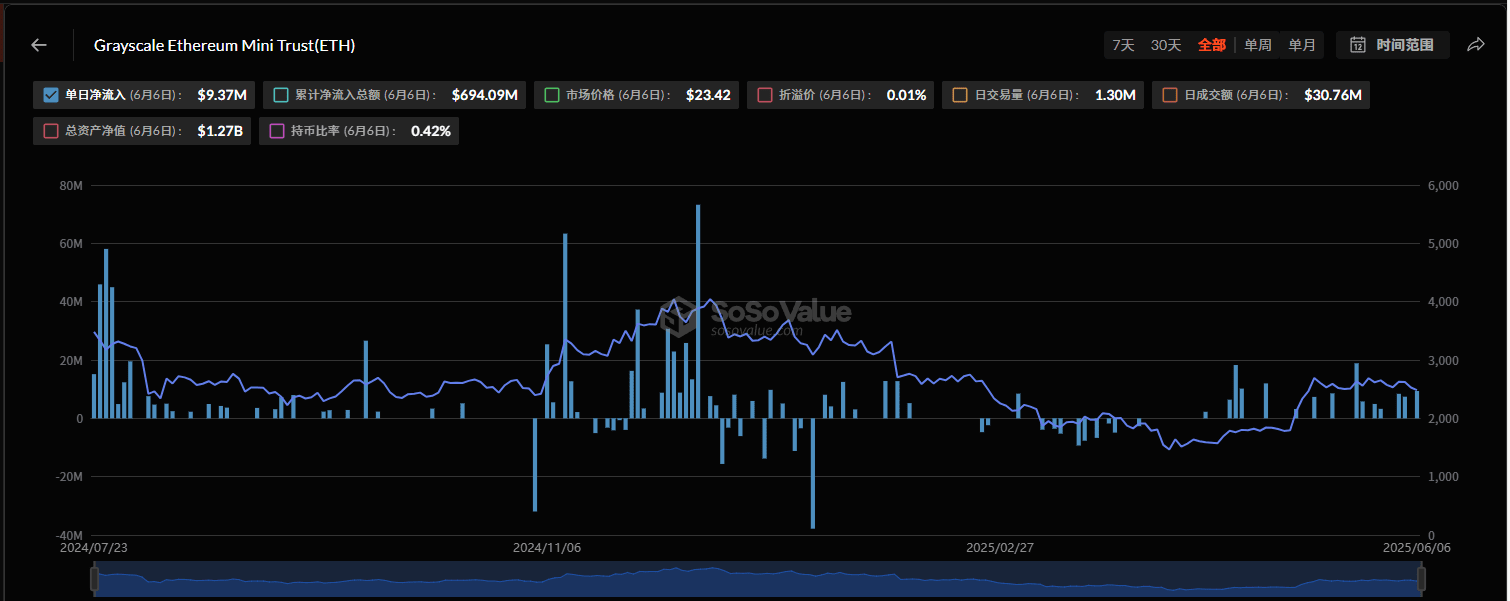
Task: Click the $23.42 market price value
Action: (x=708, y=96)
